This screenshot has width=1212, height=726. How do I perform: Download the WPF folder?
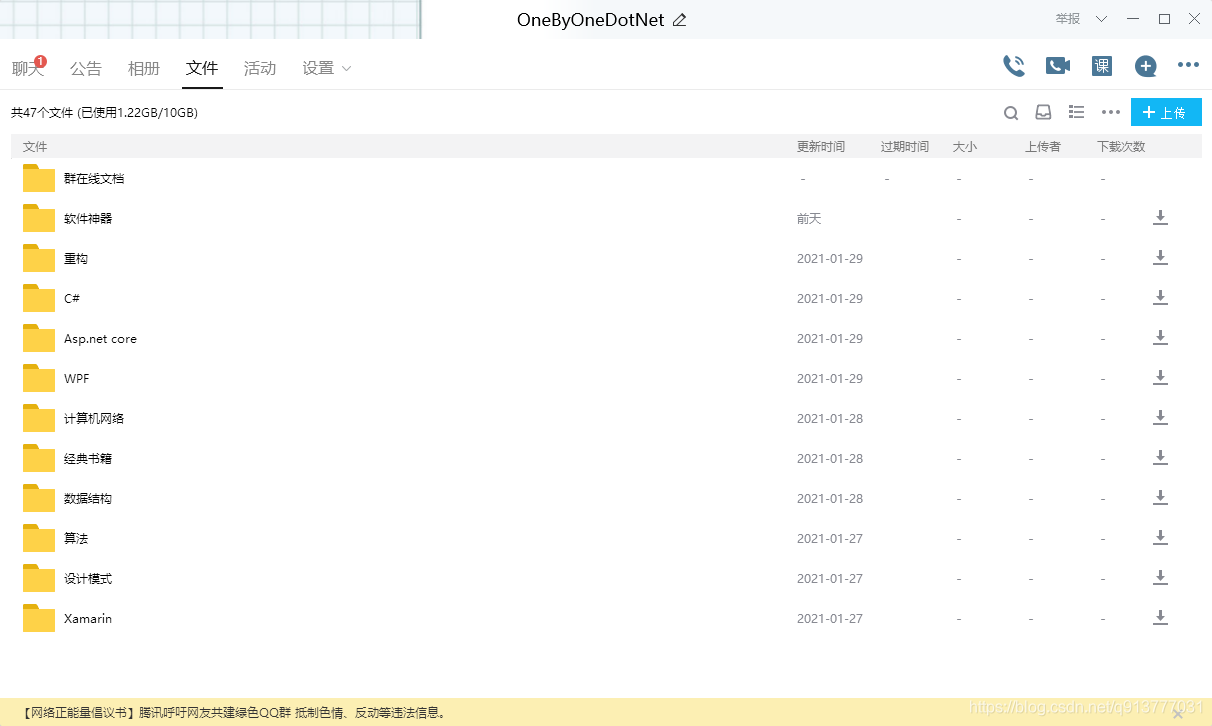(1160, 378)
